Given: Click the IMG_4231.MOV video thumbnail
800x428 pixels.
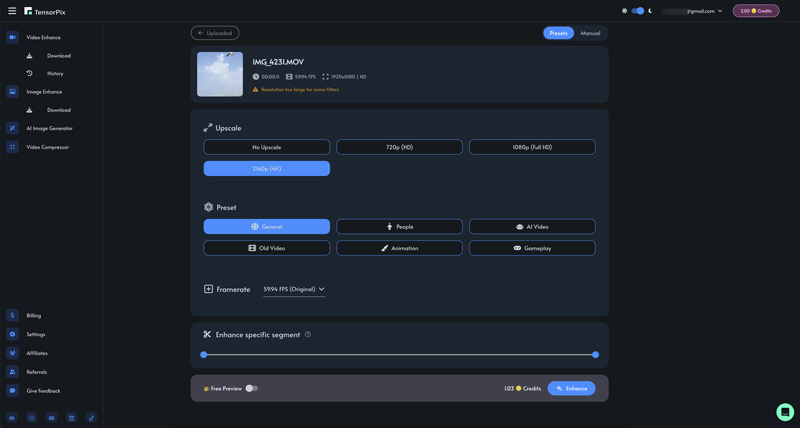Looking at the screenshot, I should click(x=220, y=74).
